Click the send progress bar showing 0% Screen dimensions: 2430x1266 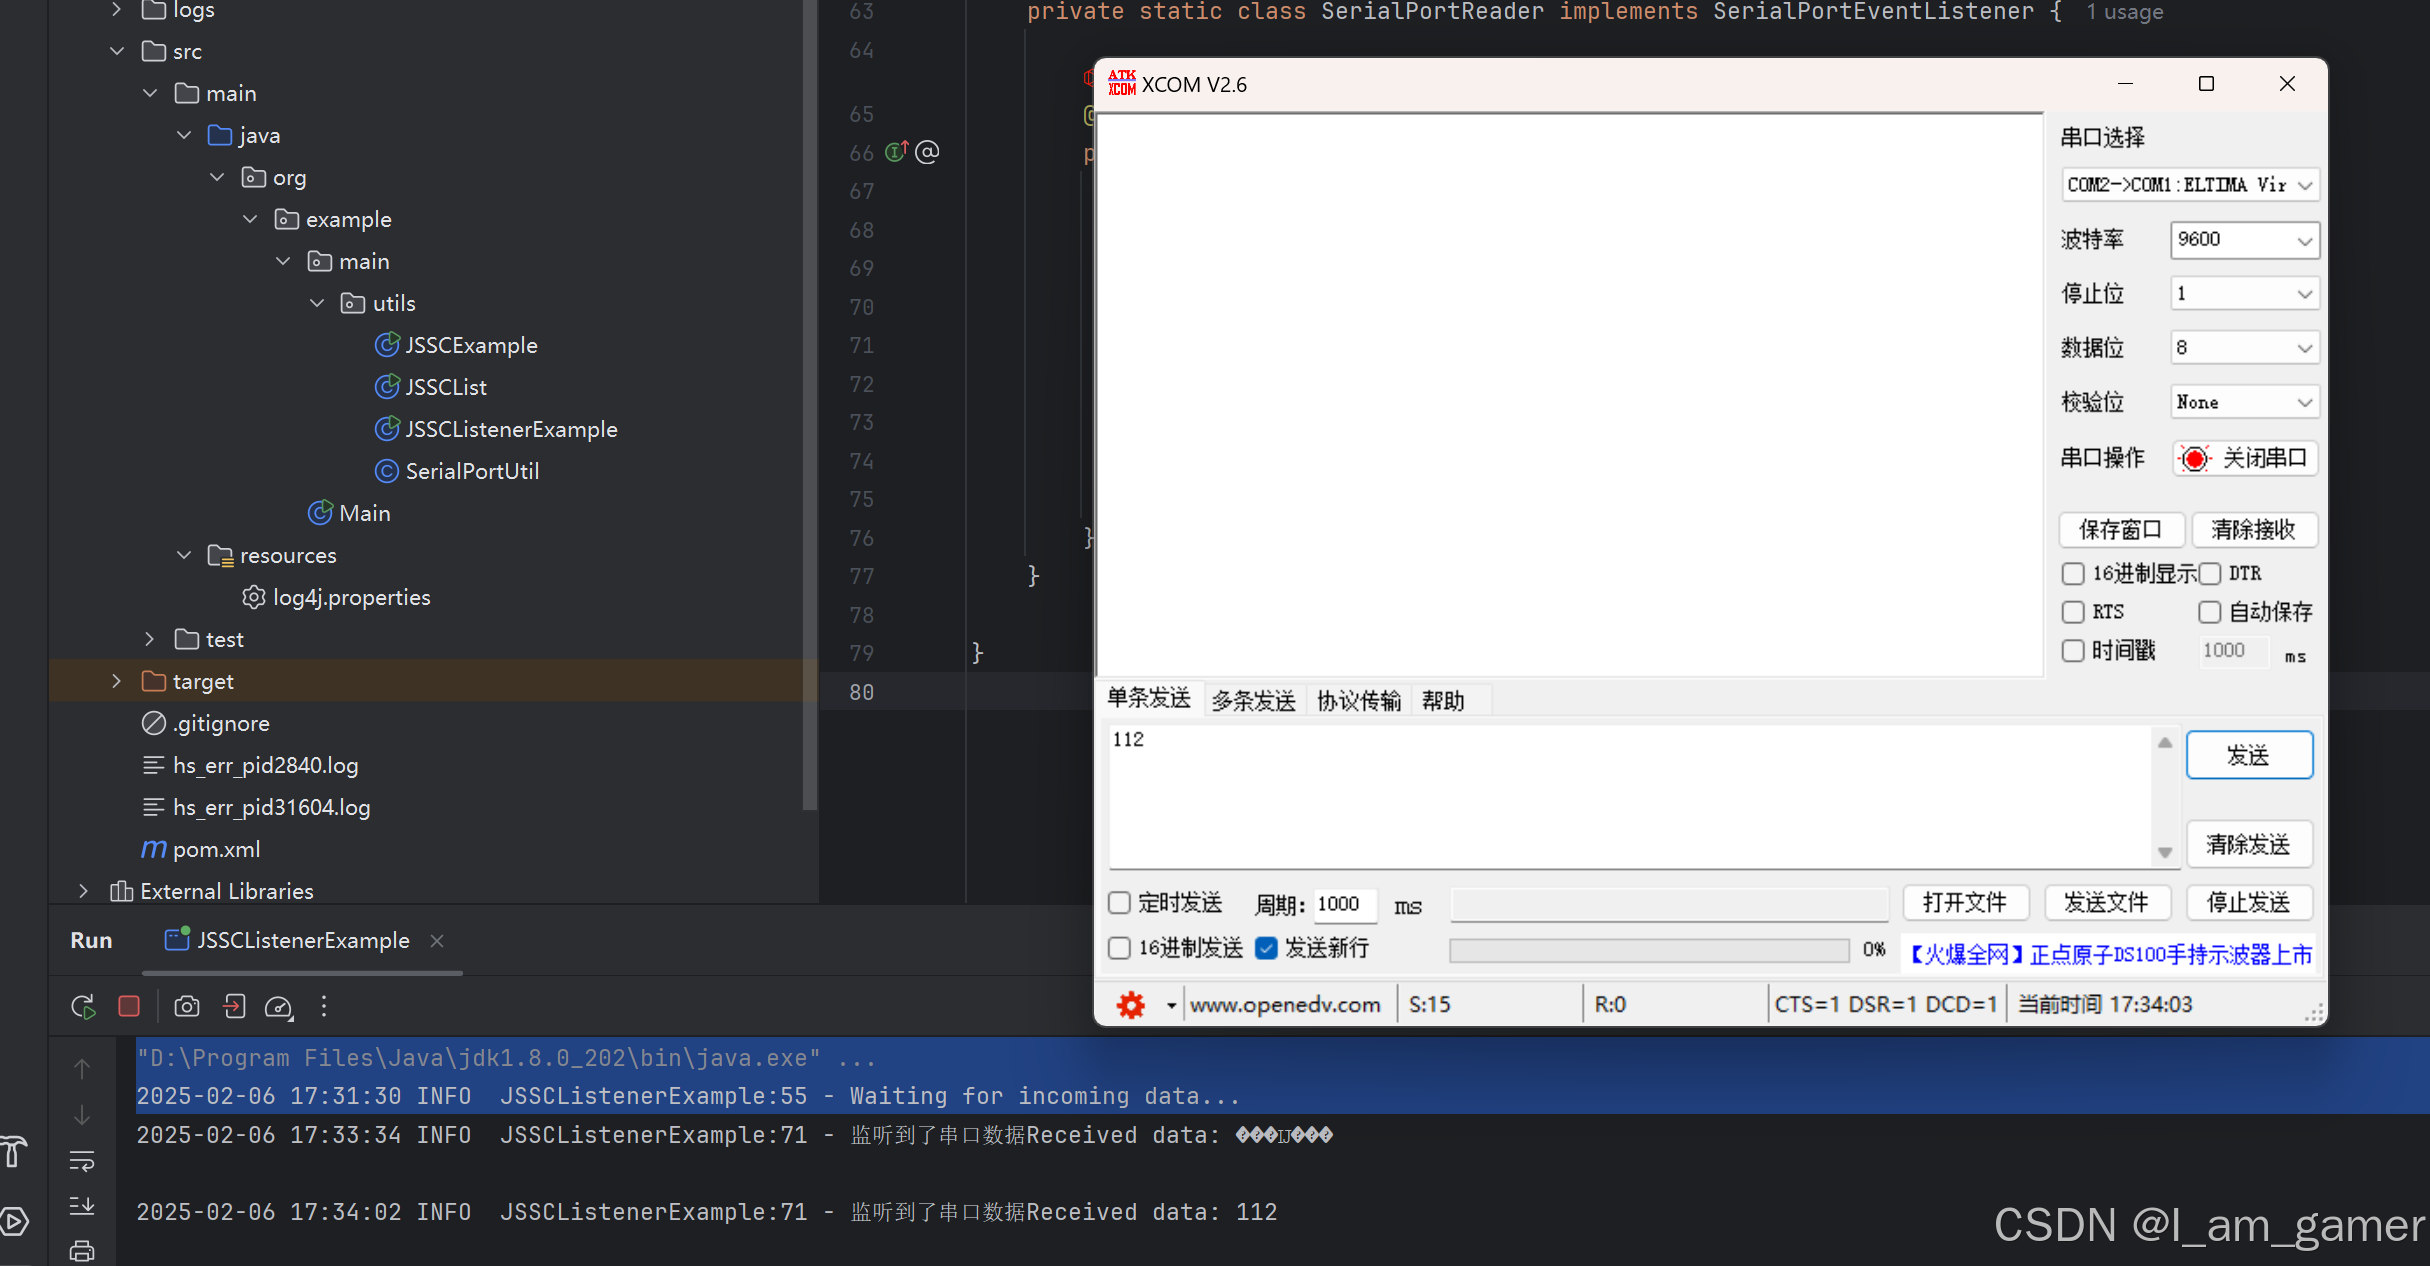1648,950
